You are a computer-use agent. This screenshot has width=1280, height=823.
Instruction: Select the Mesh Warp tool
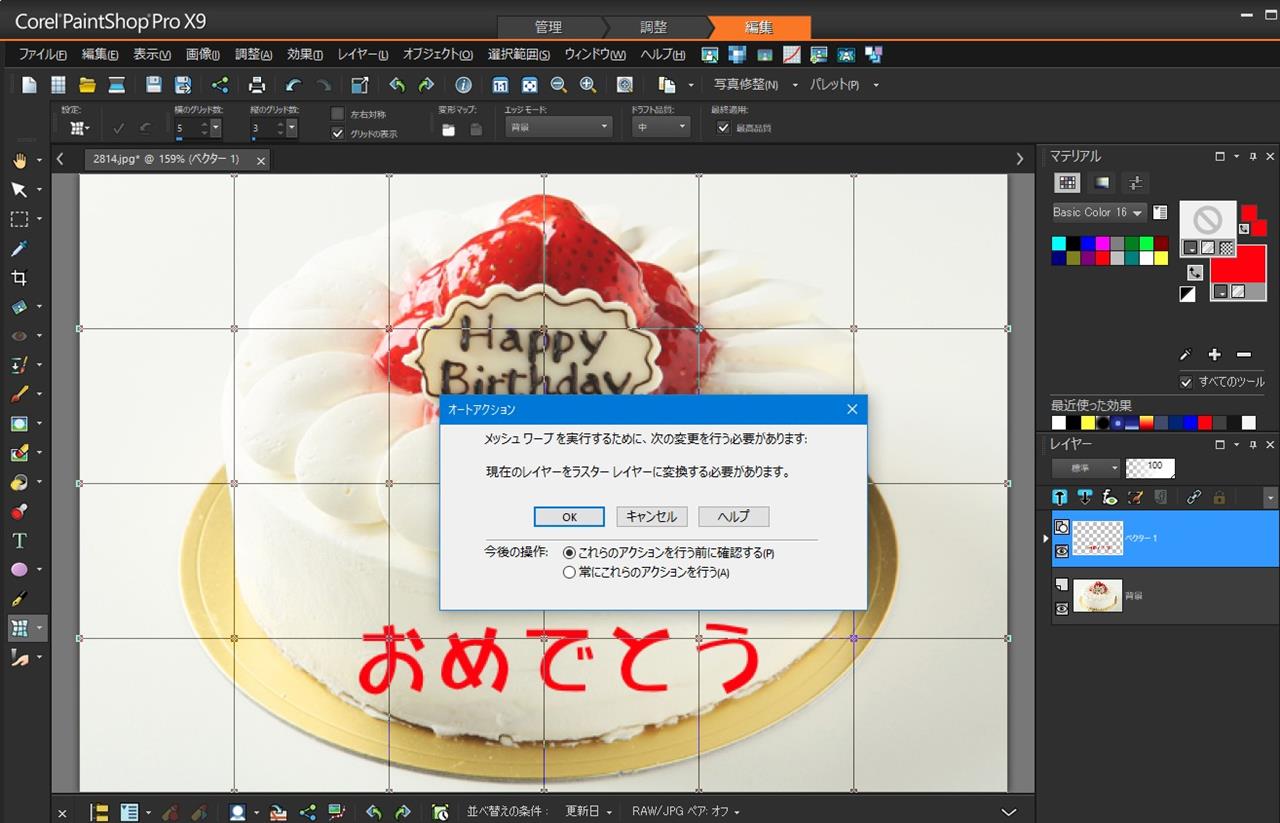(19, 628)
